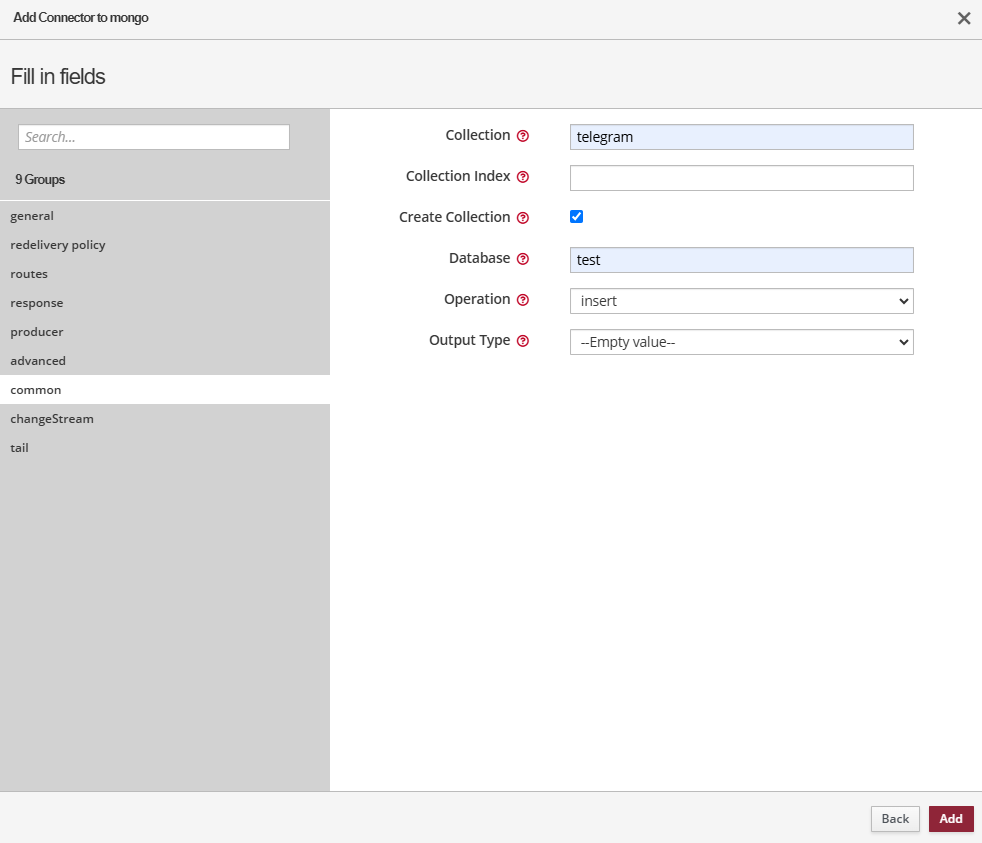Screen dimensions: 982x843
Task: Click the help icon for Output Type
Action: 522,341
